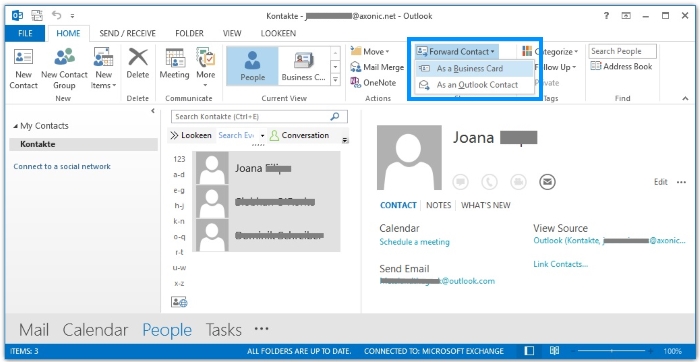Open the Address Book
Image resolution: width=700 pixels, height=362 pixels.
[621, 67]
